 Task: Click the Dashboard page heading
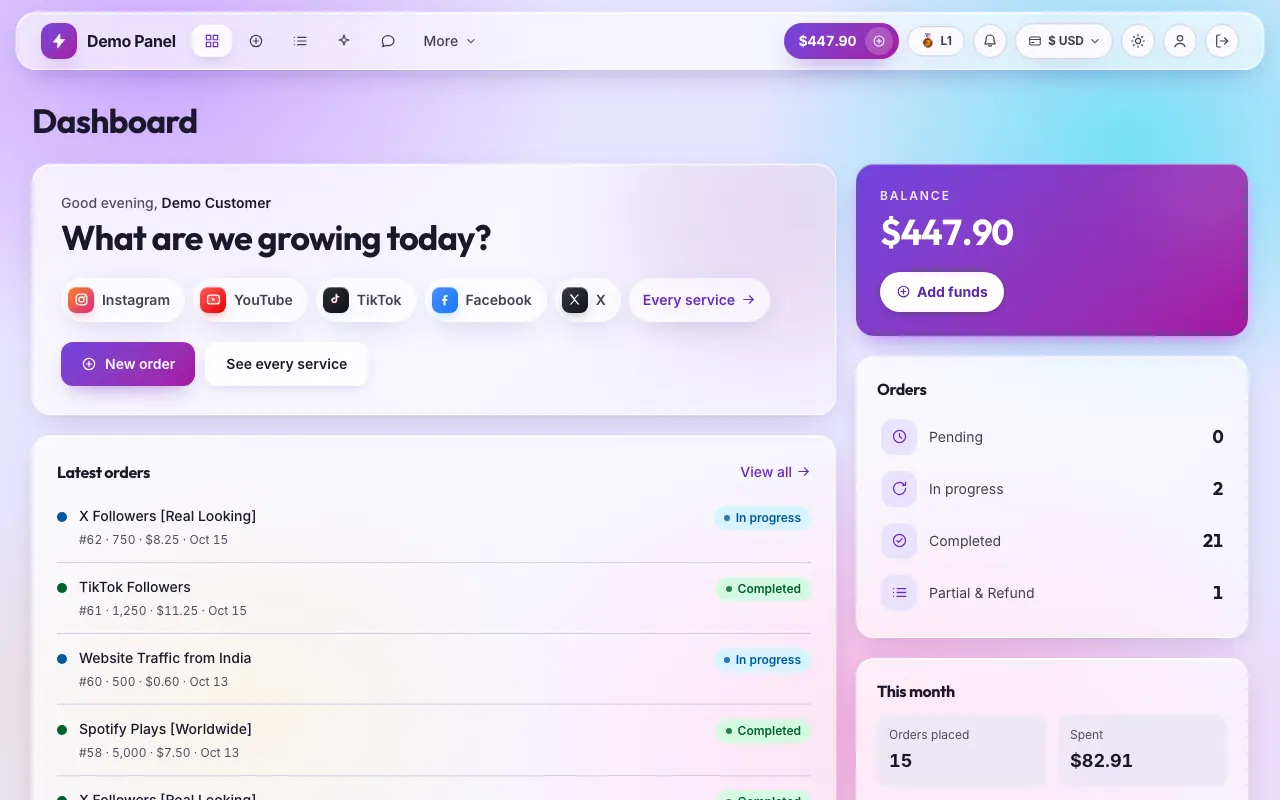[x=115, y=122]
